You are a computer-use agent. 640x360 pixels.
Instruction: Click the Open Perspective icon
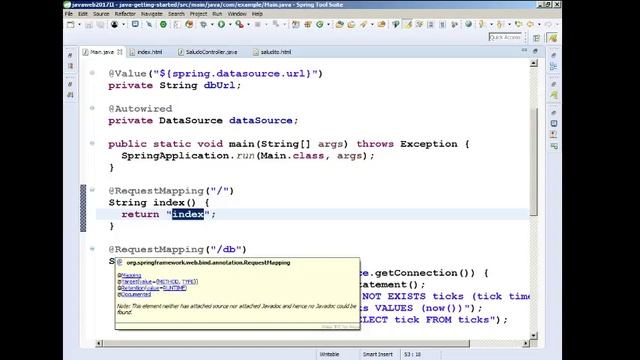tap(536, 38)
